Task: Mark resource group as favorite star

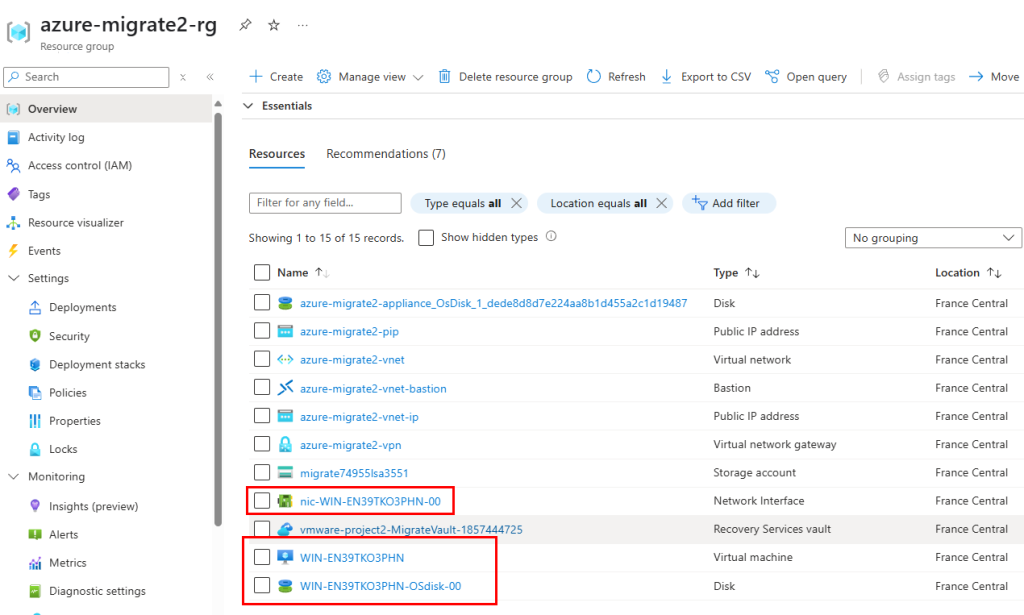Action: (274, 25)
